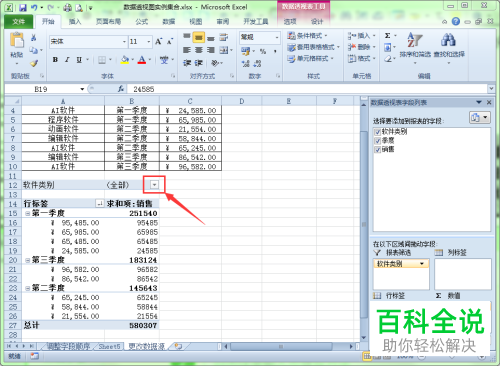500x366 pixels.
Task: Open the 软件类别 report filter field dropdown
Action: coord(422,264)
